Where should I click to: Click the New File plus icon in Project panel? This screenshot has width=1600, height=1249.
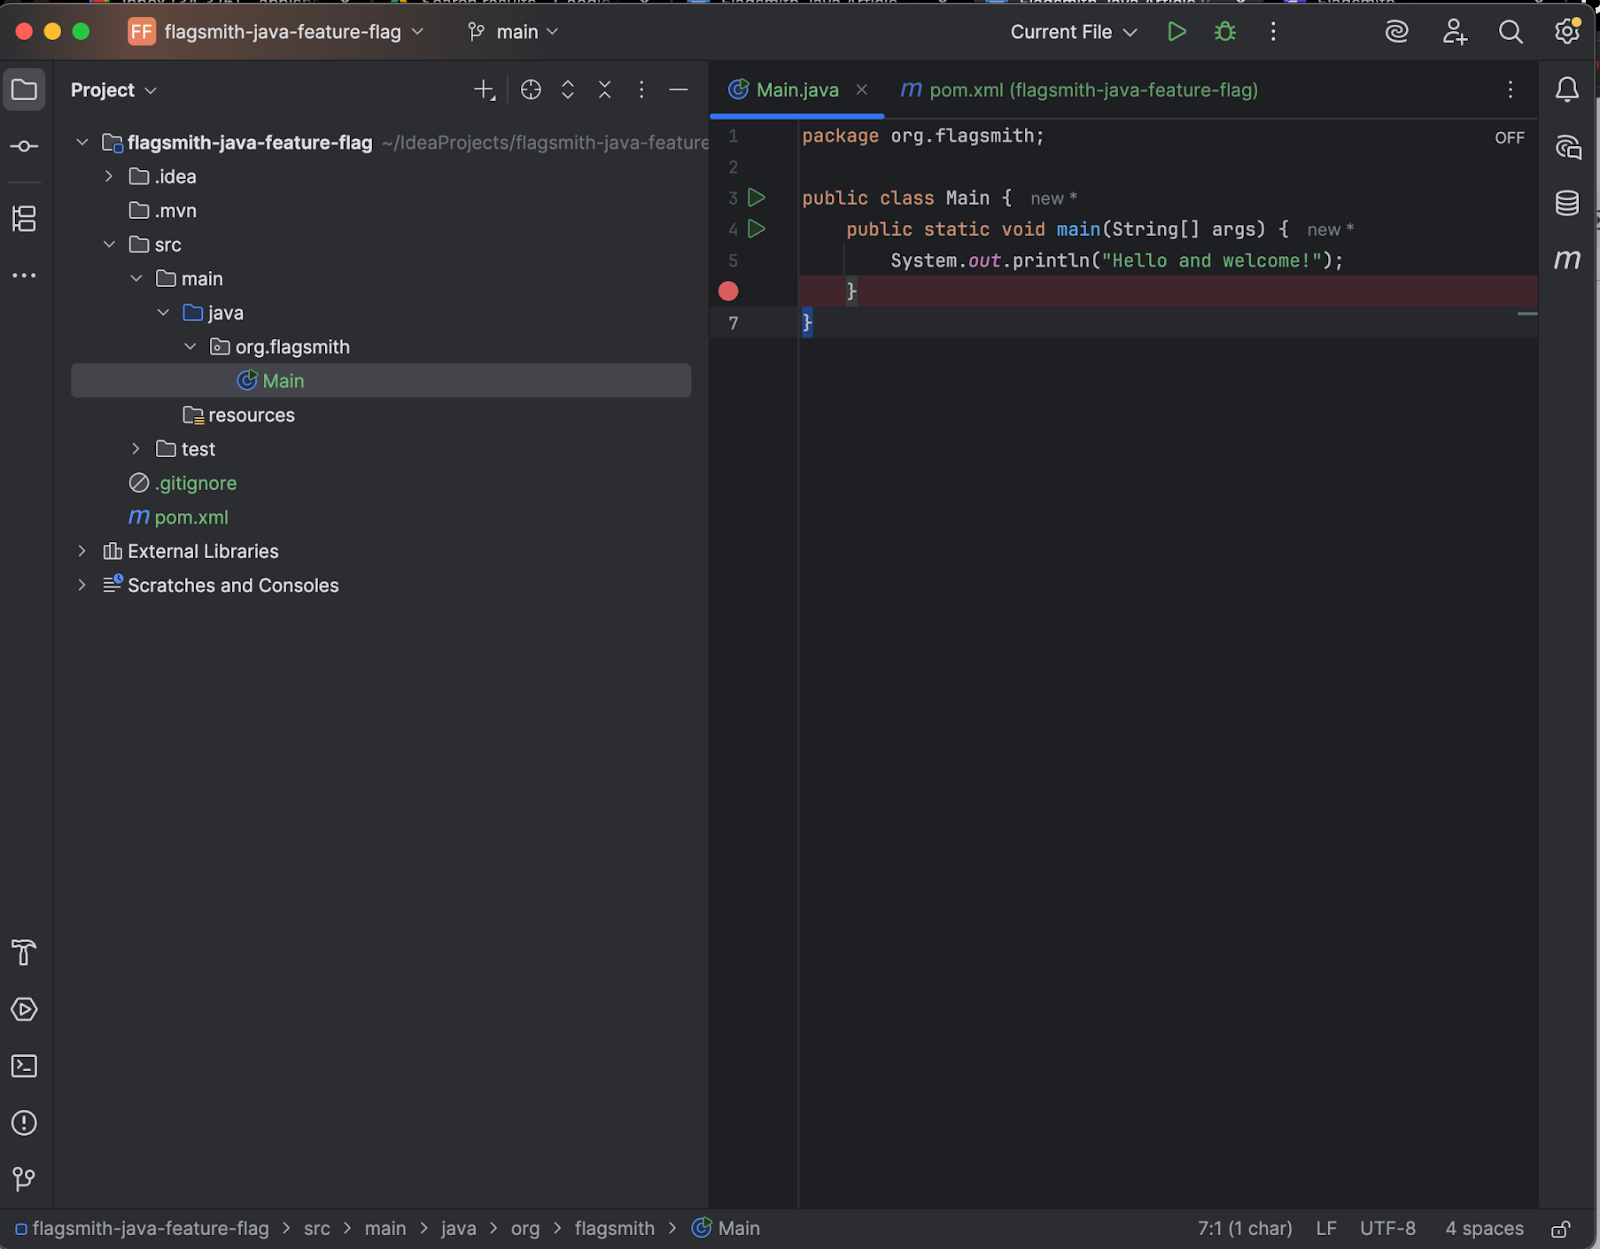click(x=484, y=90)
